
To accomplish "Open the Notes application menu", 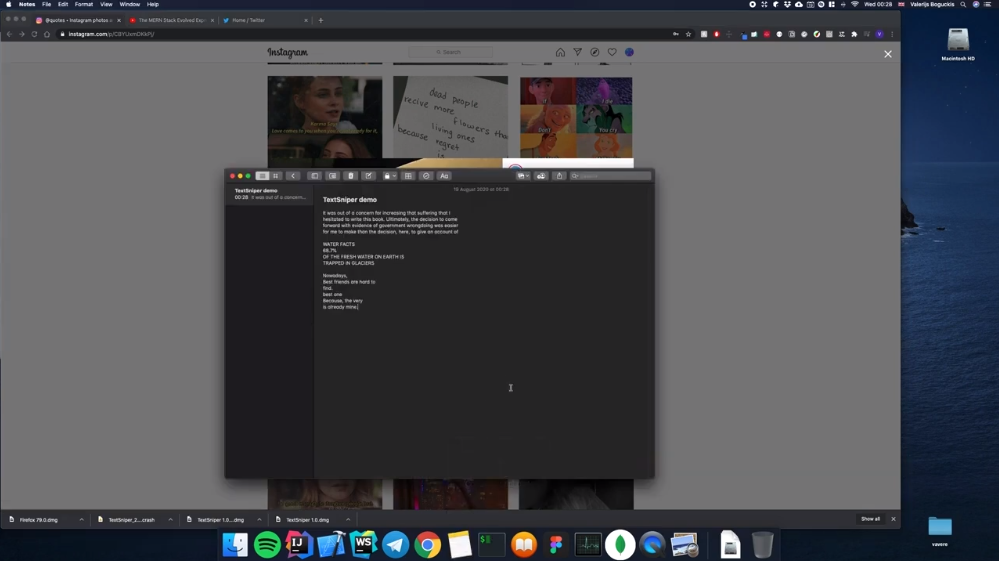I will pos(27,4).
